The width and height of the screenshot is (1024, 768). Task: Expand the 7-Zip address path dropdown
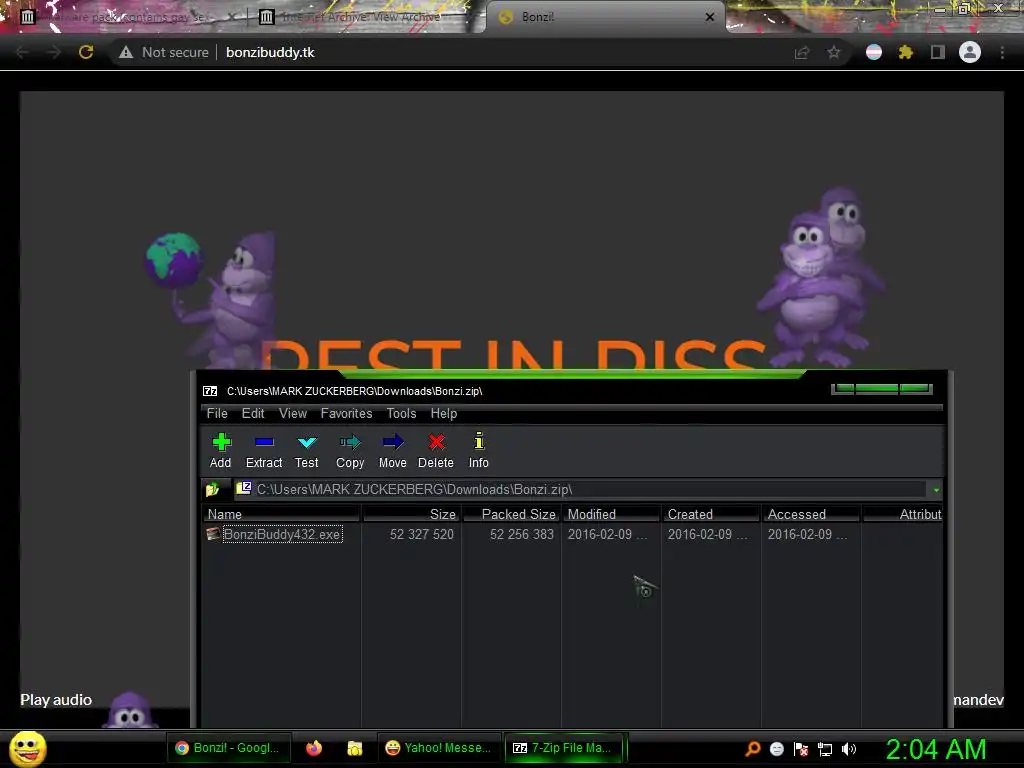click(x=936, y=490)
